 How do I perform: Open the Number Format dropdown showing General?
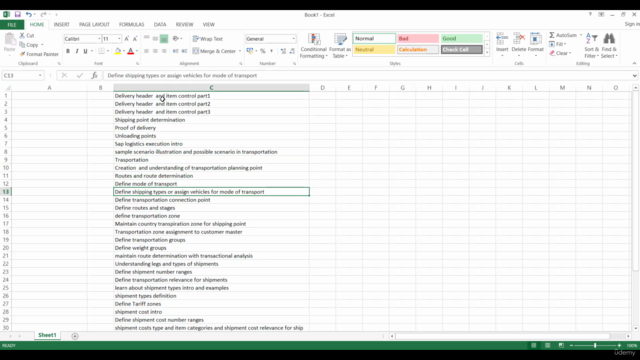[x=293, y=39]
